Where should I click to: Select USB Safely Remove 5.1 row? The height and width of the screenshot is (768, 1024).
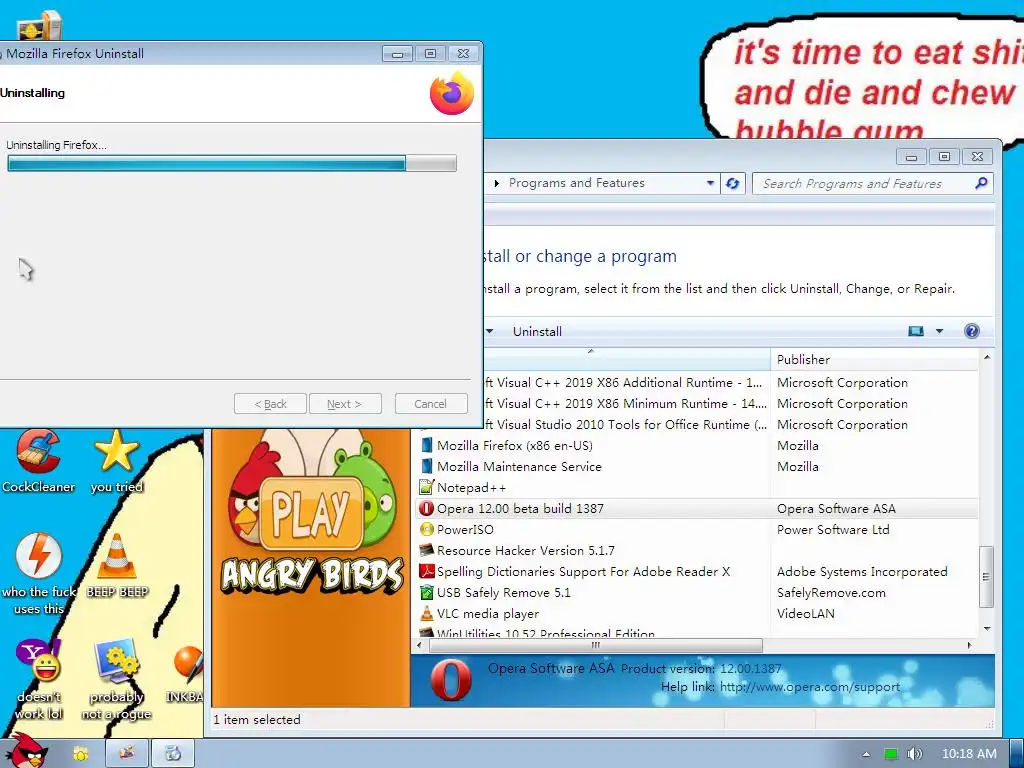(x=697, y=592)
